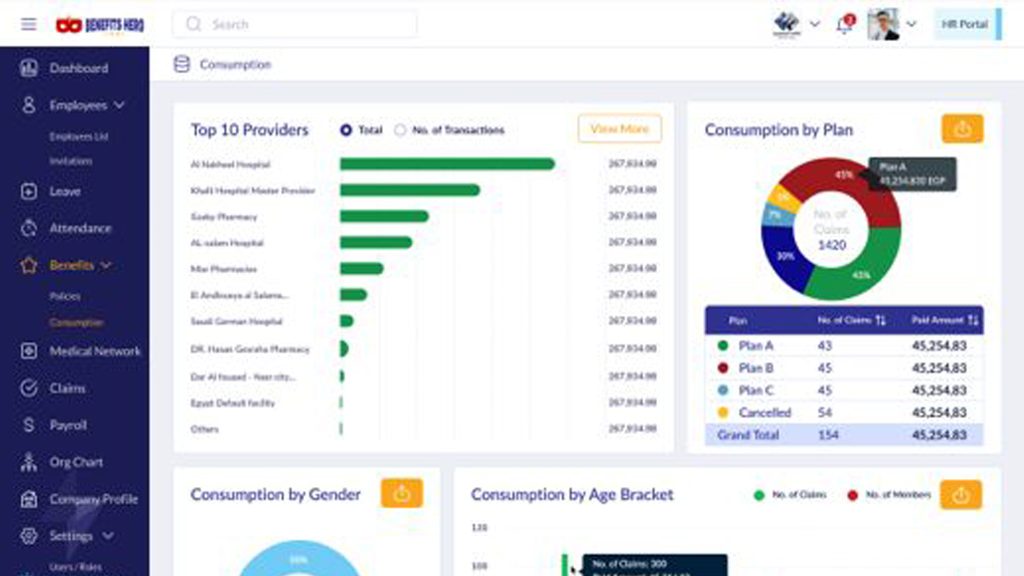Click the HR Portal button
This screenshot has width=1024, height=576.
tap(968, 24)
